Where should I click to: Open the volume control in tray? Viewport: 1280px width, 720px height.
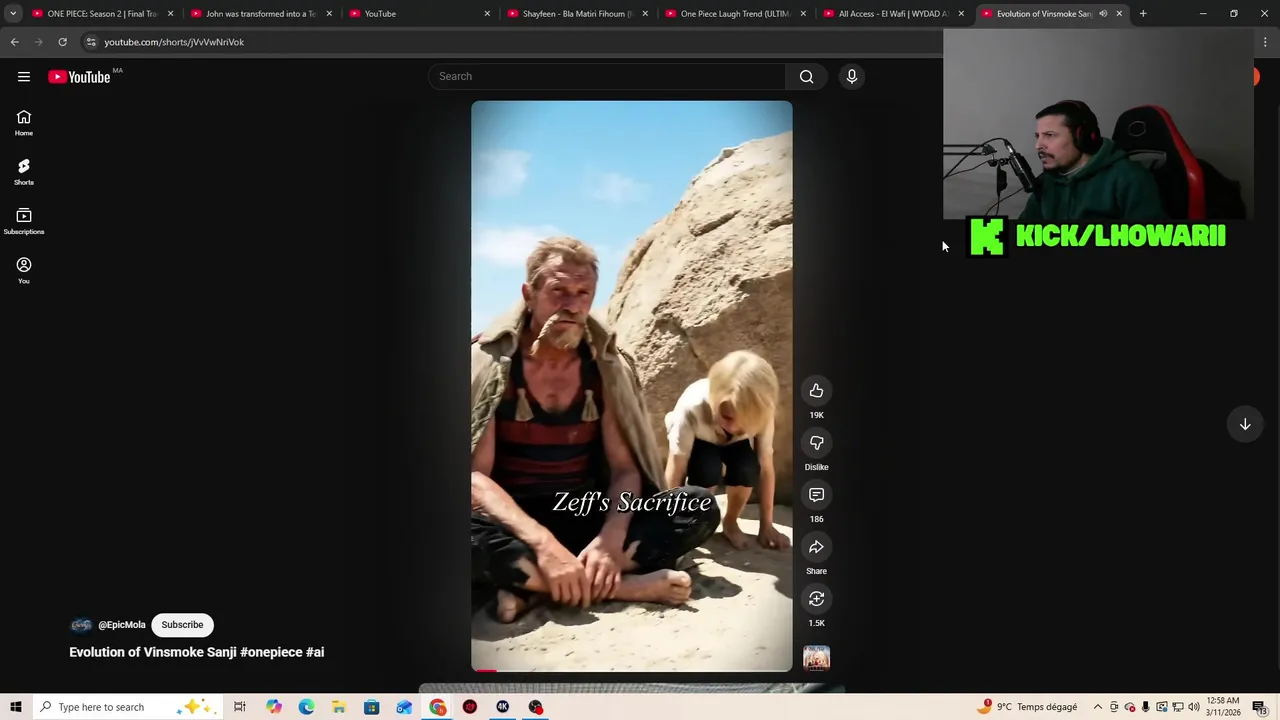pos(1194,707)
